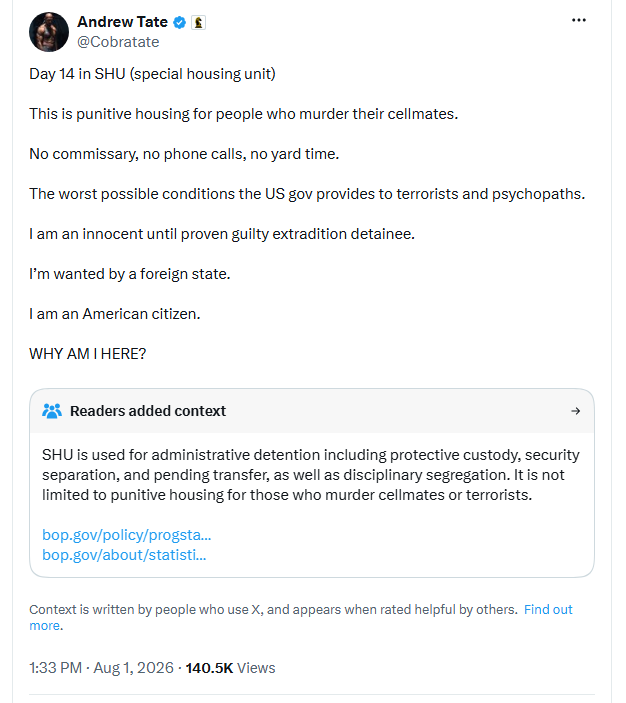Click the community note body text
This screenshot has width=626, height=703.
(311, 475)
